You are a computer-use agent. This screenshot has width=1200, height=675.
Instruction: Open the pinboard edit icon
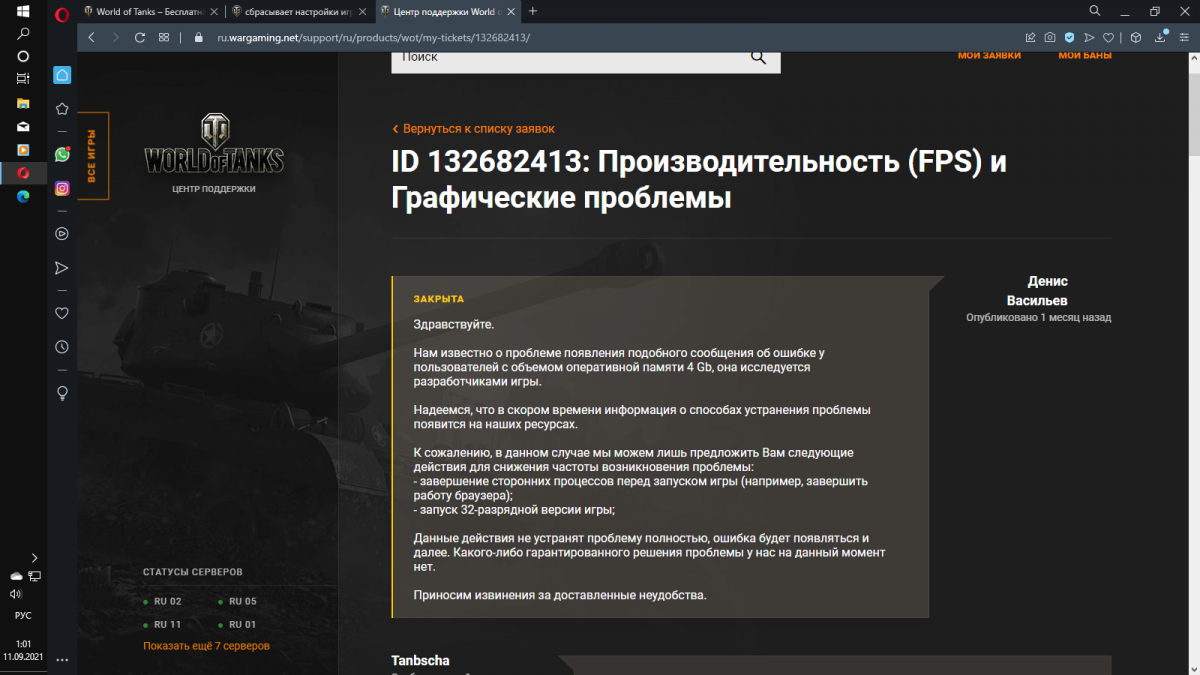[x=1030, y=37]
